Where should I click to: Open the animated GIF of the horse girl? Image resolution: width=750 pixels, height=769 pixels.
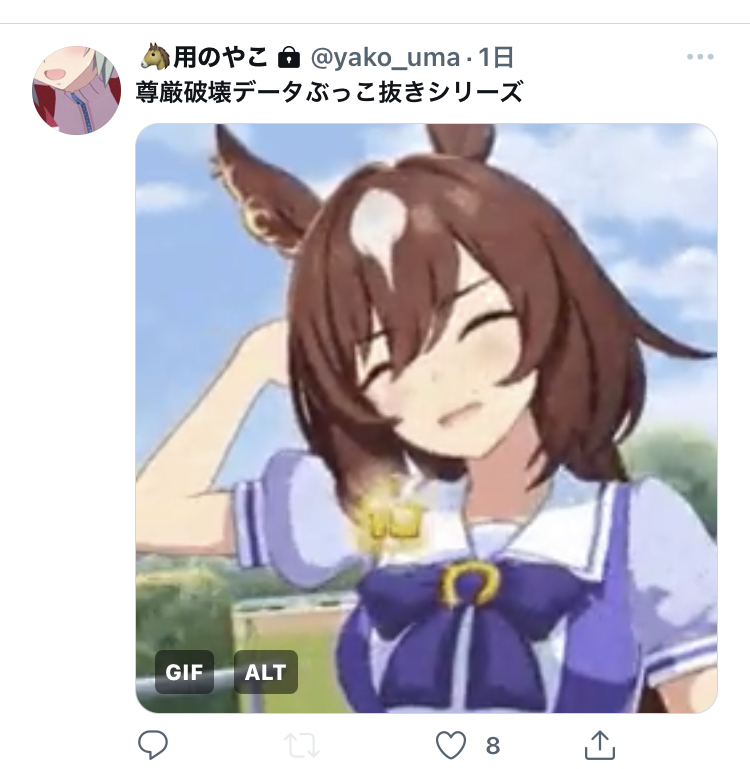click(426, 418)
